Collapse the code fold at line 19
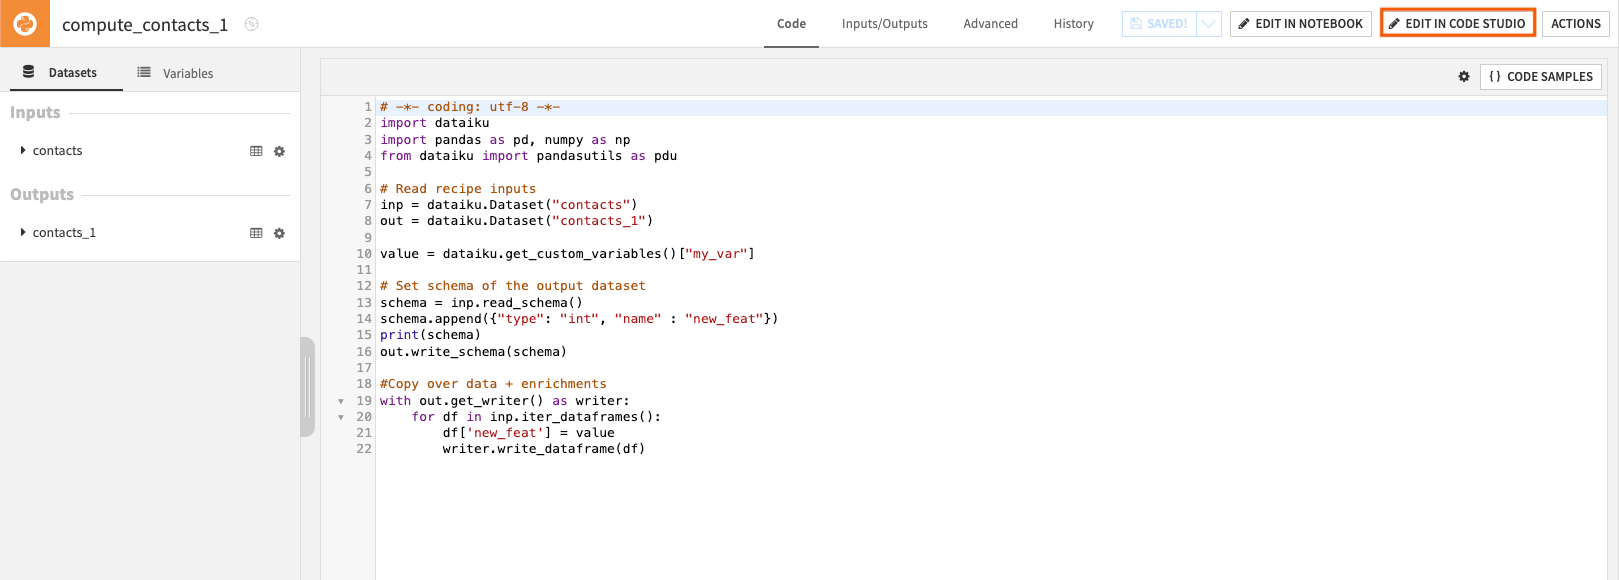 pyautogui.click(x=341, y=401)
